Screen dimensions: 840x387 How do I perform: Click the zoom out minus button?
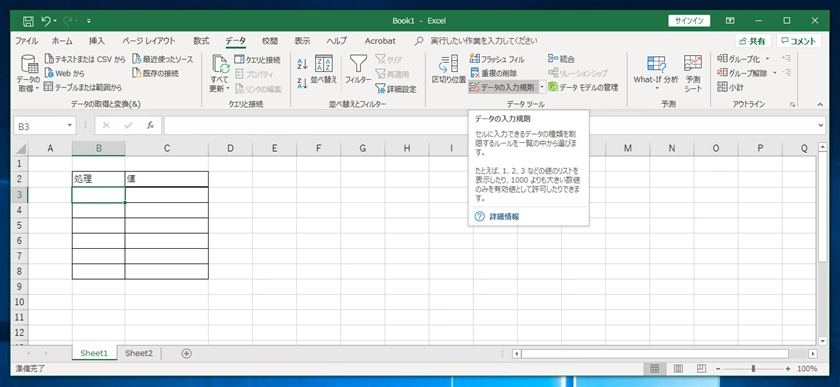[718, 369]
